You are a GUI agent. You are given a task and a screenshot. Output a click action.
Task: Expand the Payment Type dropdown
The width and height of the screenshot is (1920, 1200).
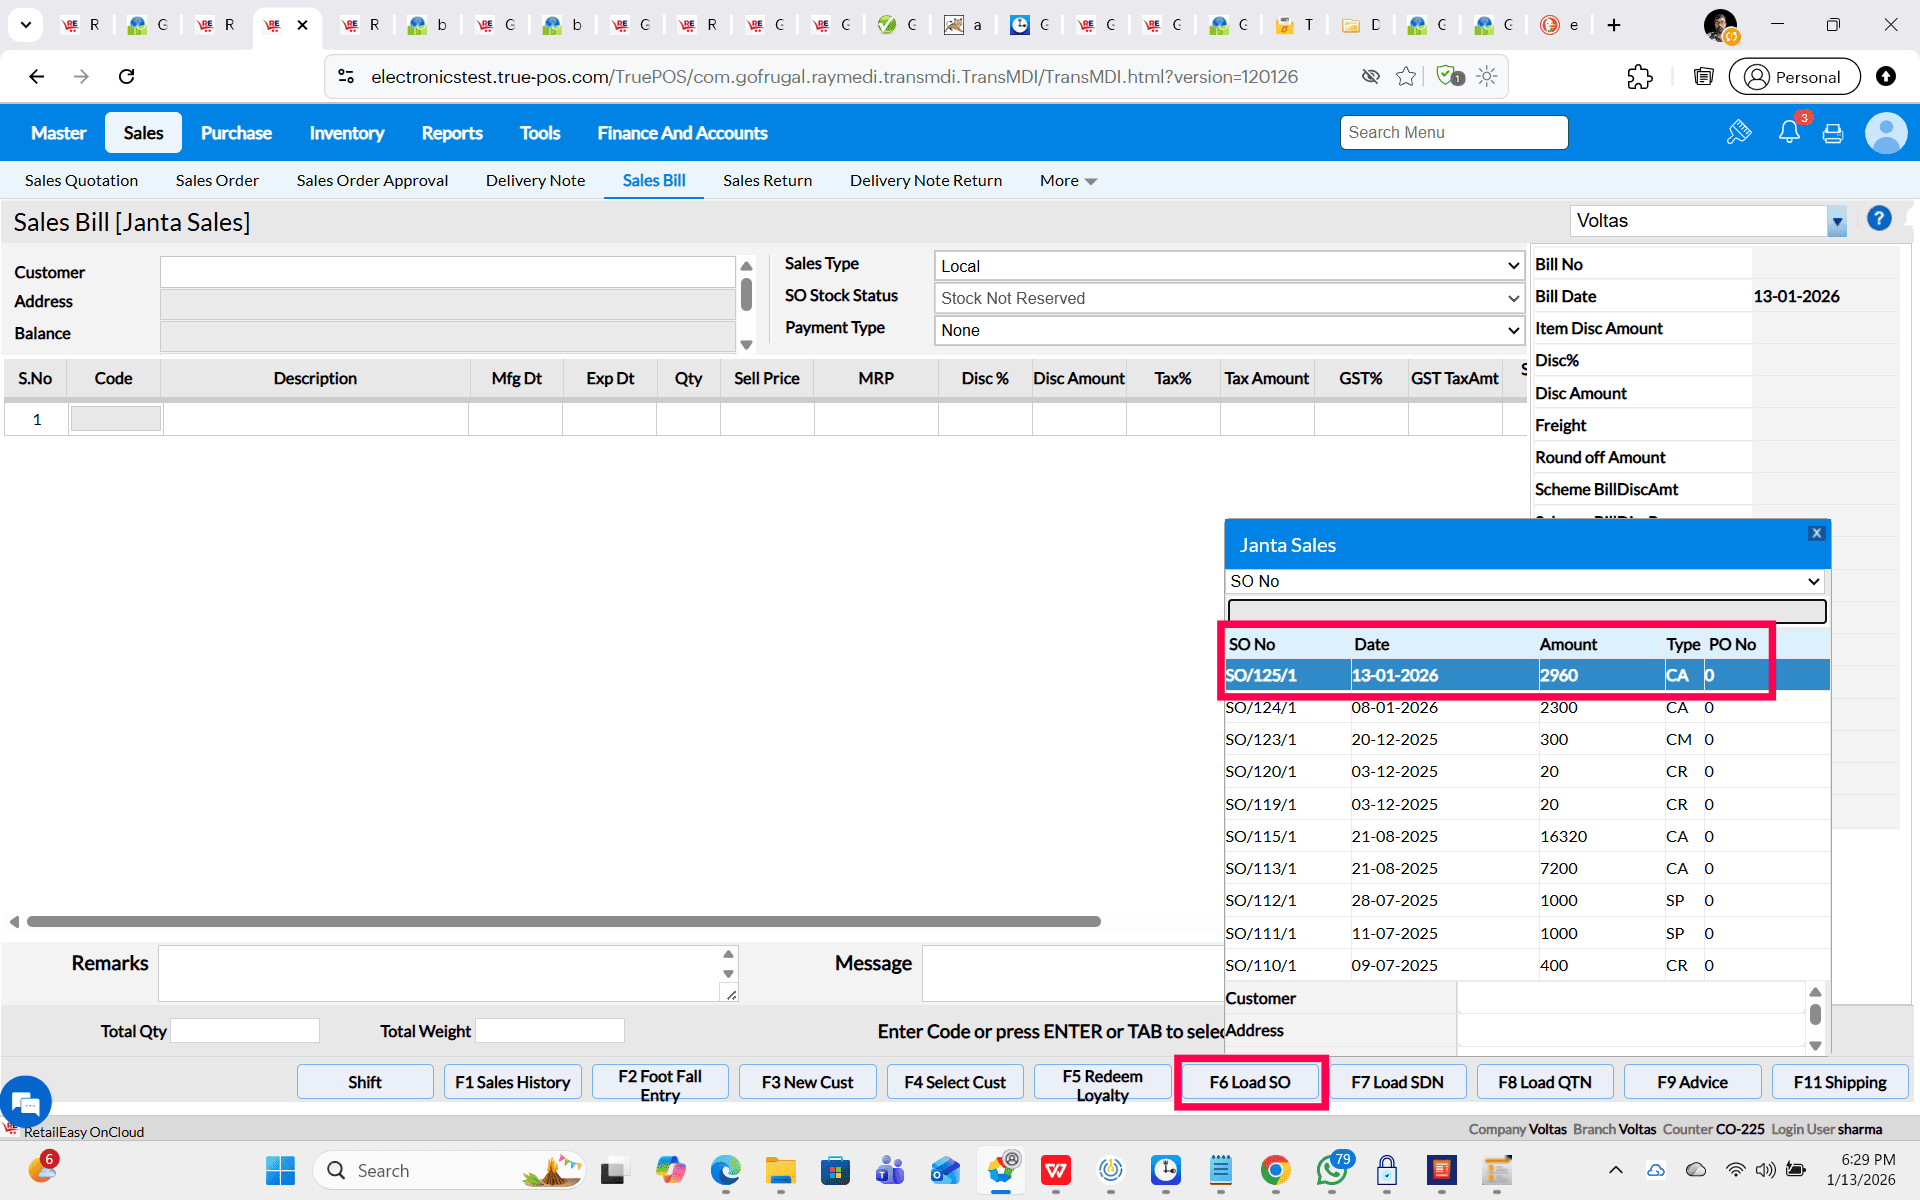(x=1228, y=330)
